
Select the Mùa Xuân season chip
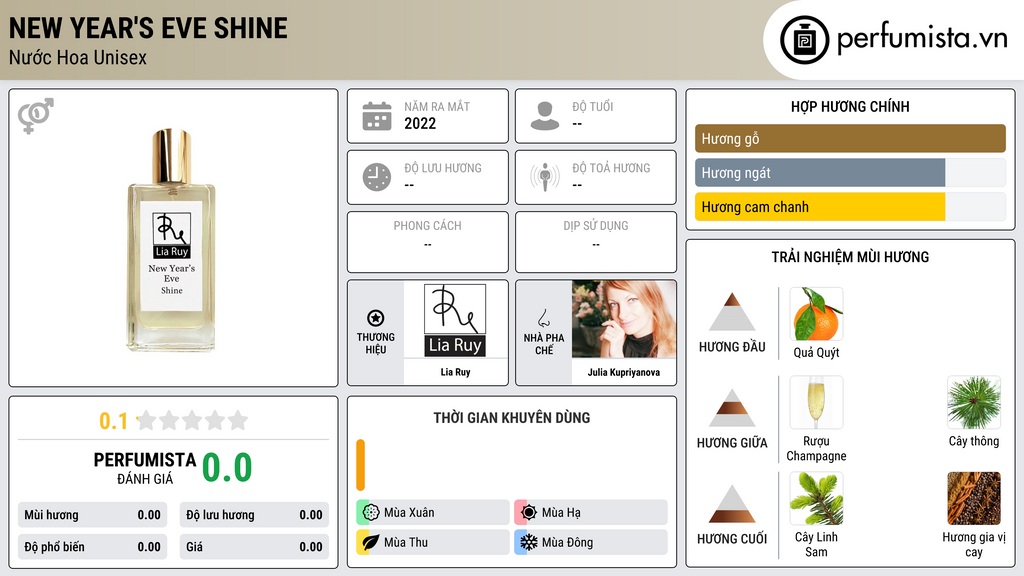pyautogui.click(x=433, y=513)
